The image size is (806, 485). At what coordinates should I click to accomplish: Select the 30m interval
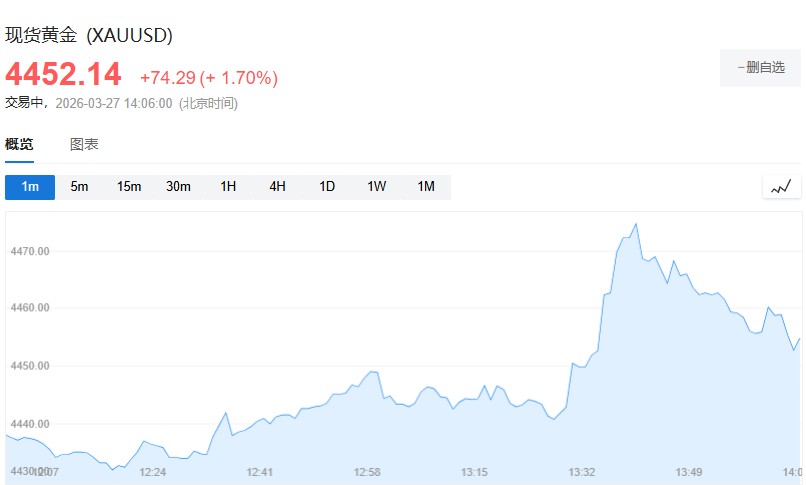point(178,187)
